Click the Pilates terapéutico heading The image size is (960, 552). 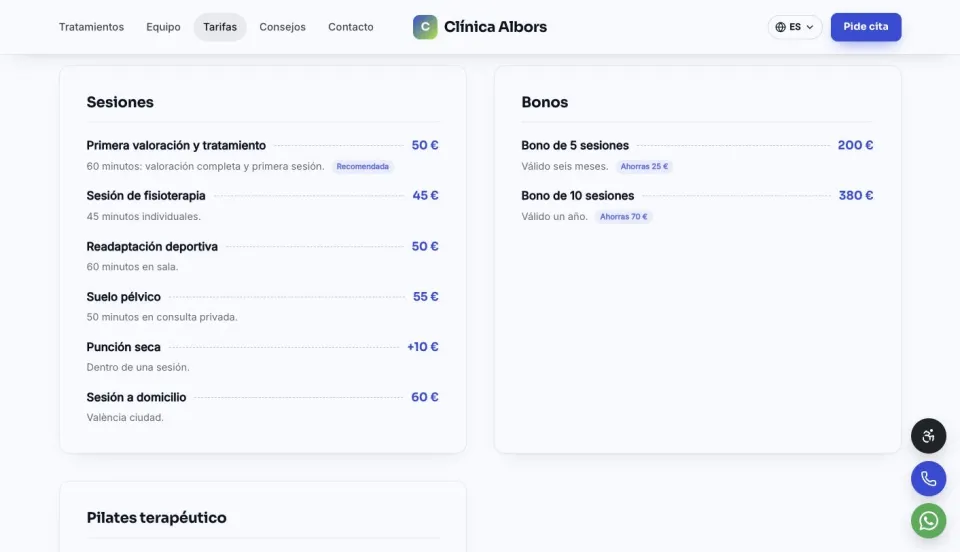(x=156, y=518)
